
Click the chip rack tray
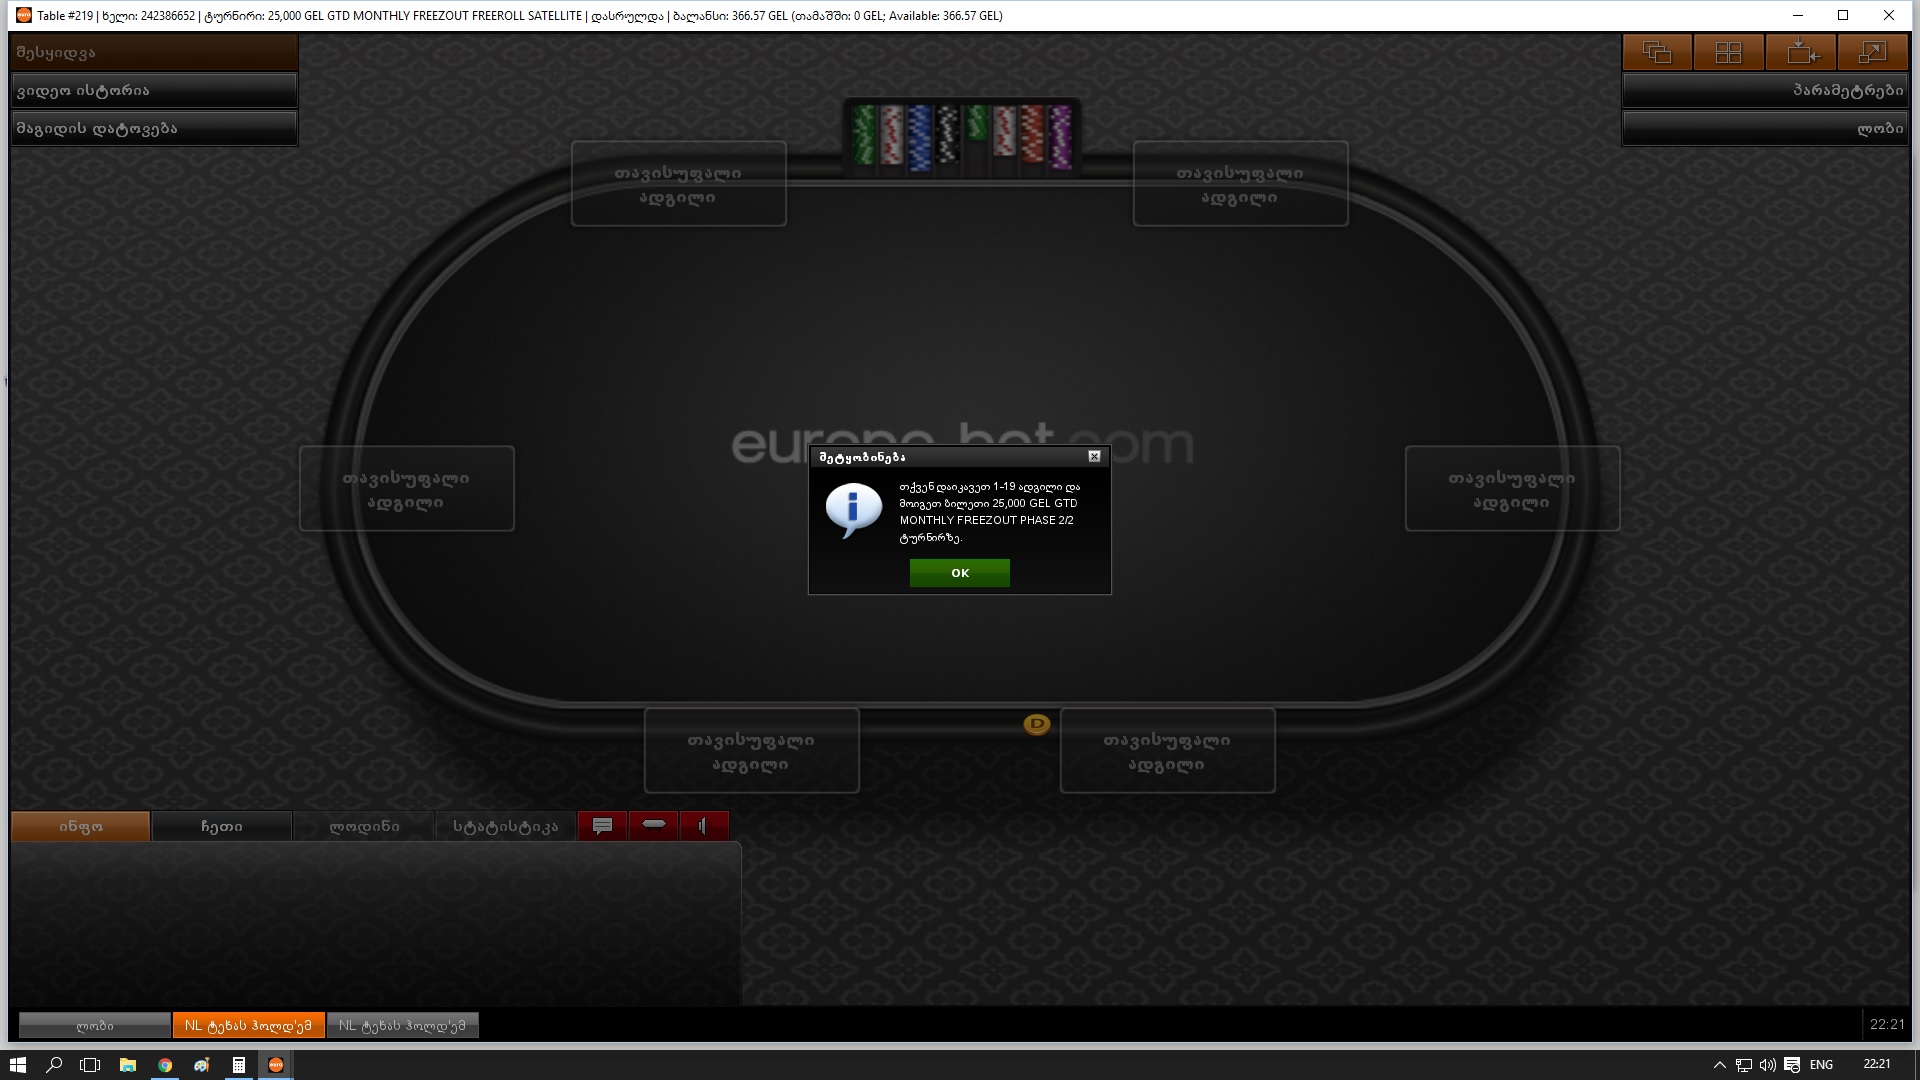click(x=961, y=137)
